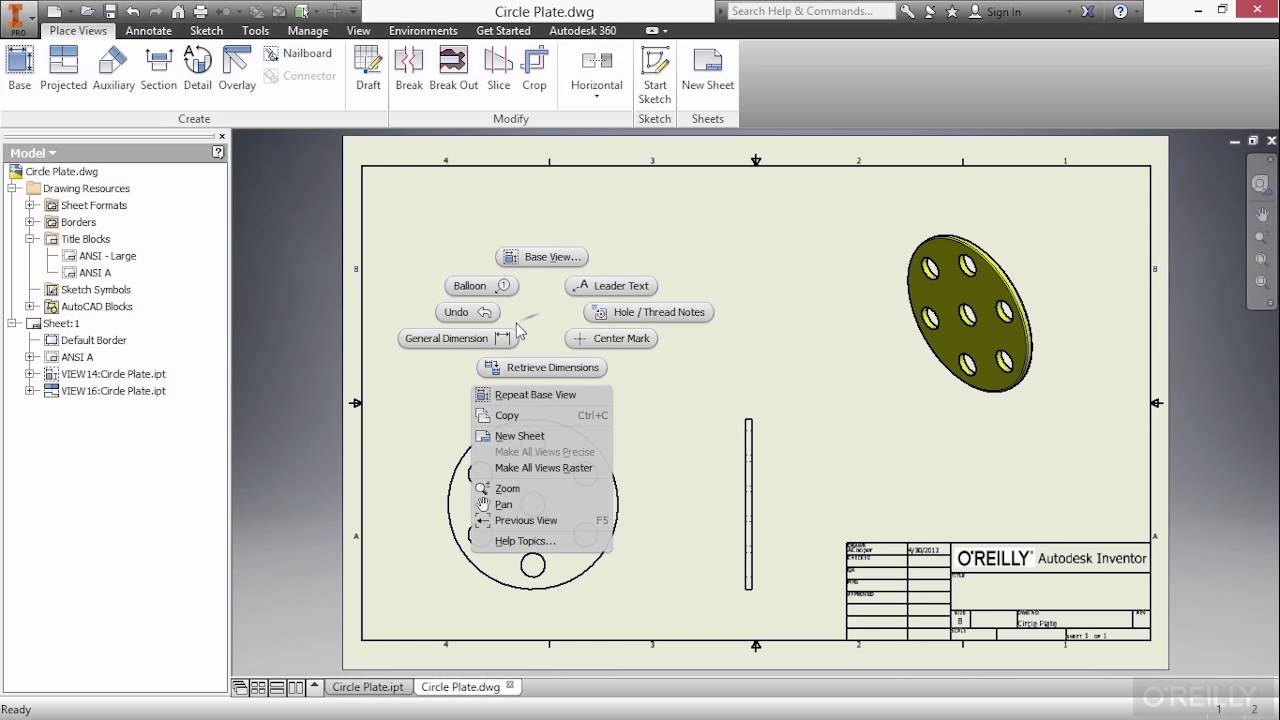Click New Sheet in context menu
Screen dimensions: 1280x720
[x=541, y=436]
